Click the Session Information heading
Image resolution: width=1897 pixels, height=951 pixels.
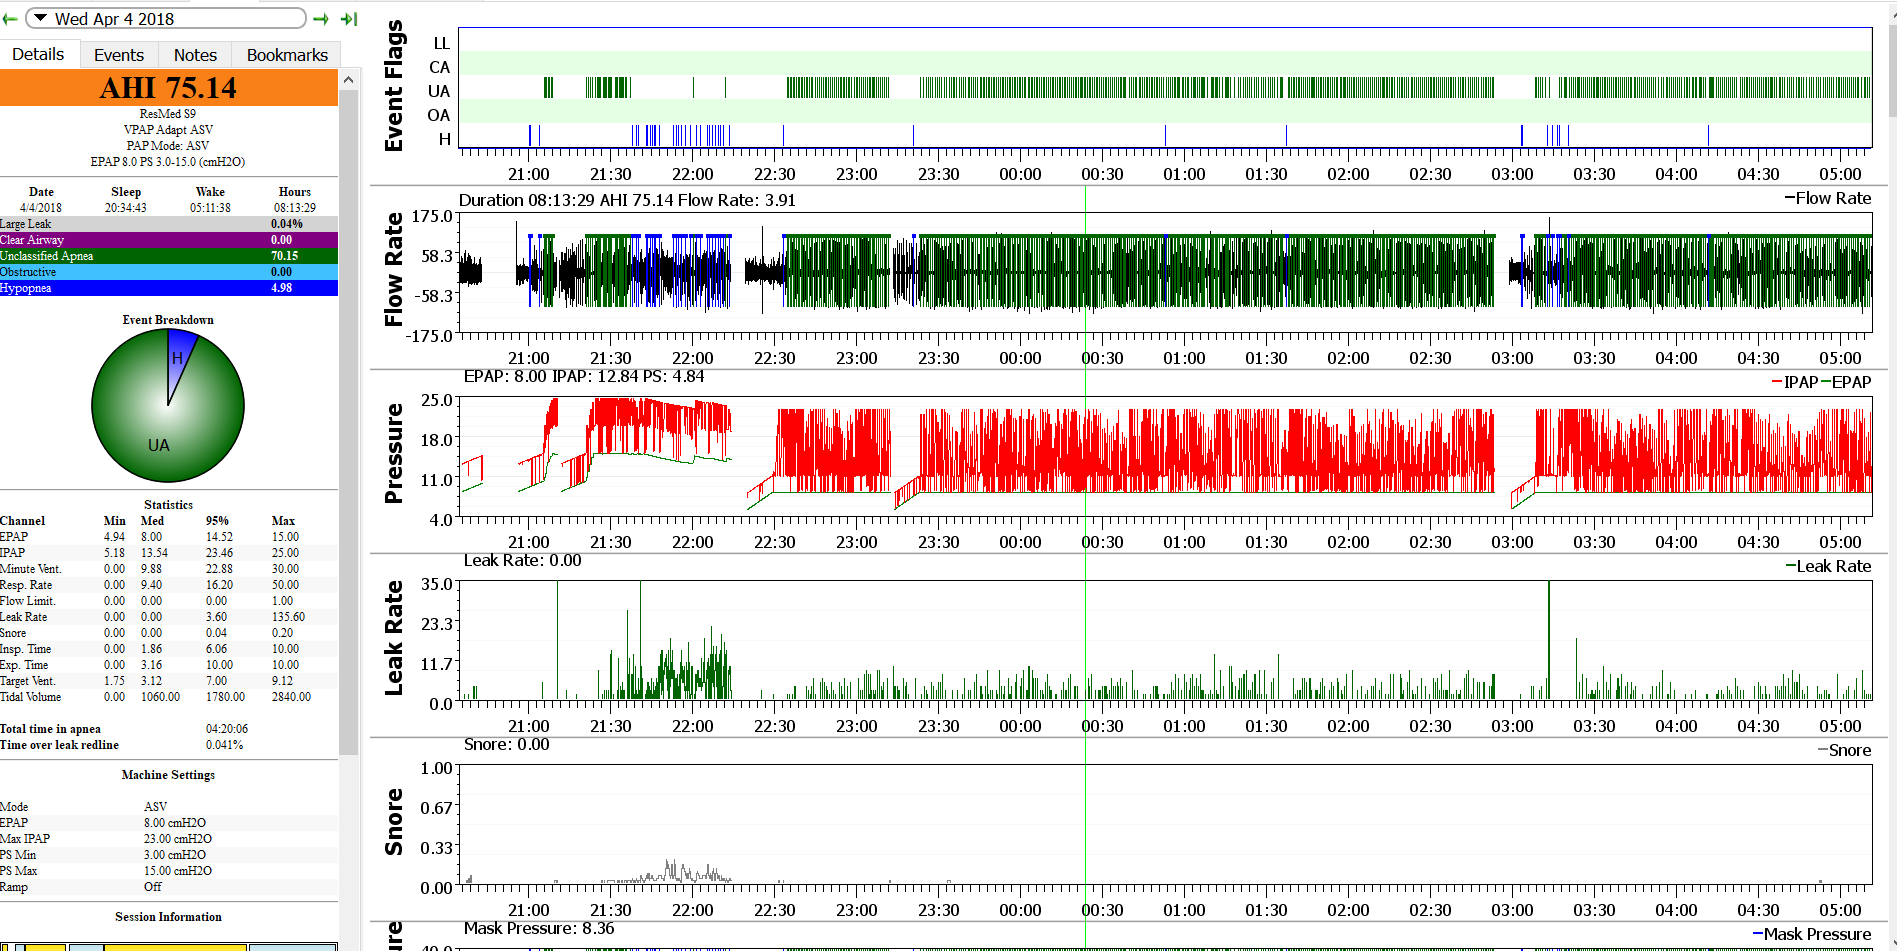[168, 917]
